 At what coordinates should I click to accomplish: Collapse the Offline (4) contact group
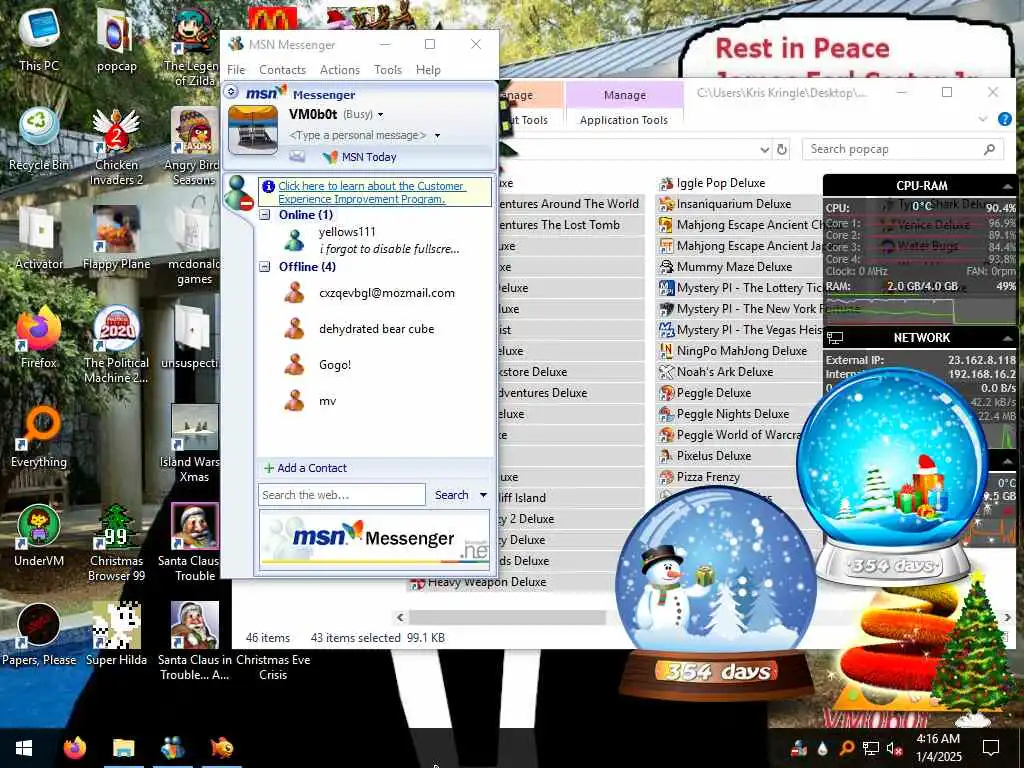(265, 266)
